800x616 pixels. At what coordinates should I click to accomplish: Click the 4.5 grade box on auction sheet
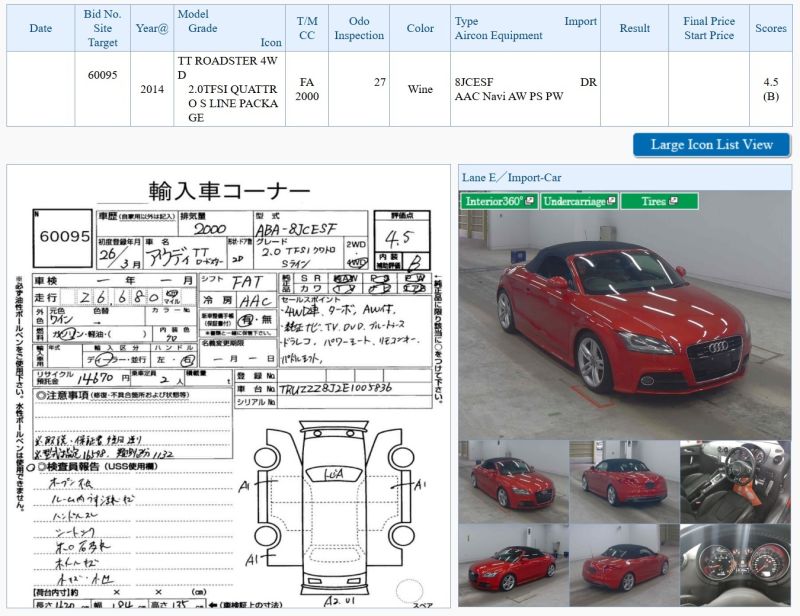pyautogui.click(x=402, y=235)
